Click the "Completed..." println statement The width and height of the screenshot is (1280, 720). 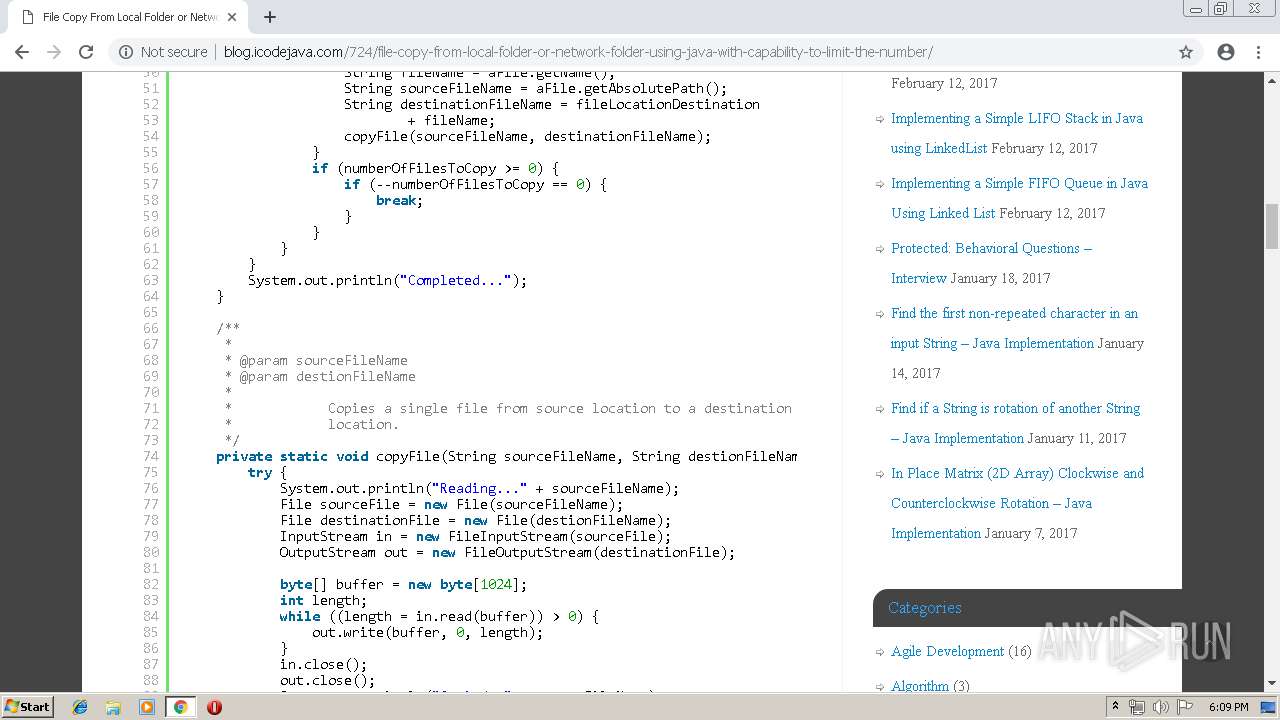(387, 280)
